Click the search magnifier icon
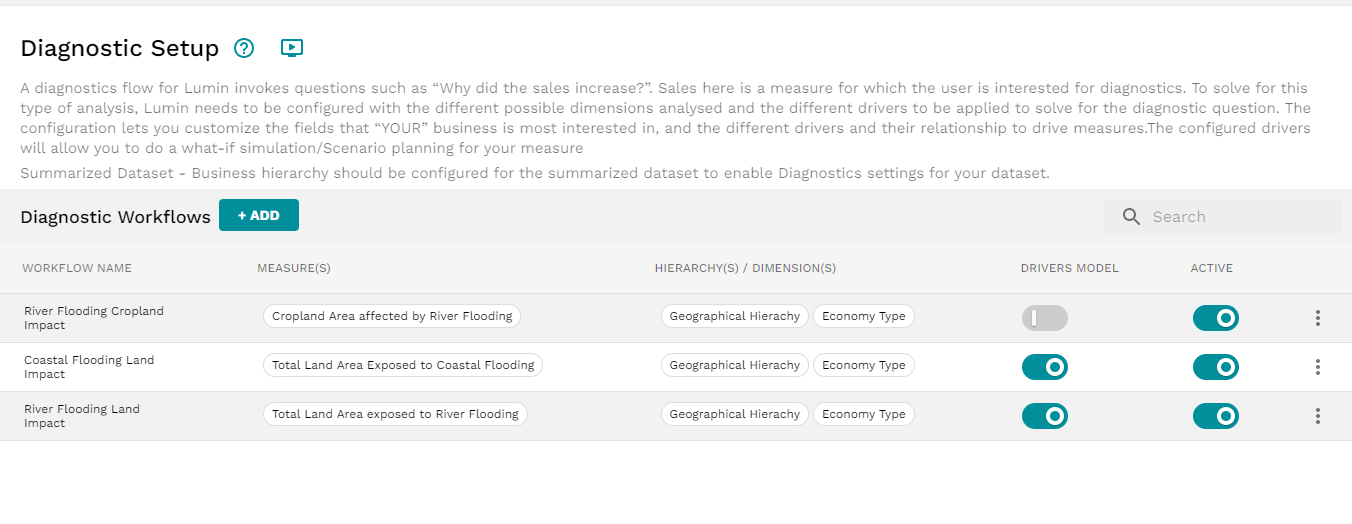Viewport: 1352px width, 524px height. 1131,216
